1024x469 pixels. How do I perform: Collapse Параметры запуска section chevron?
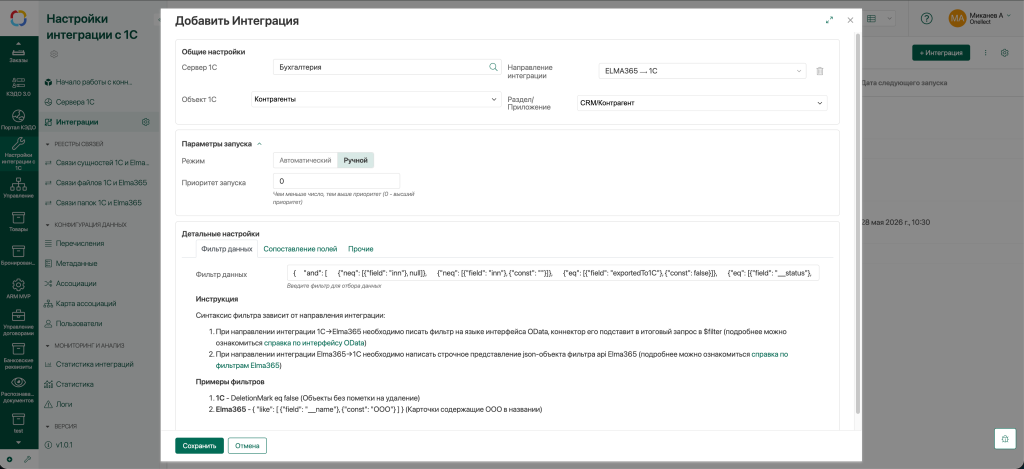pos(259,144)
